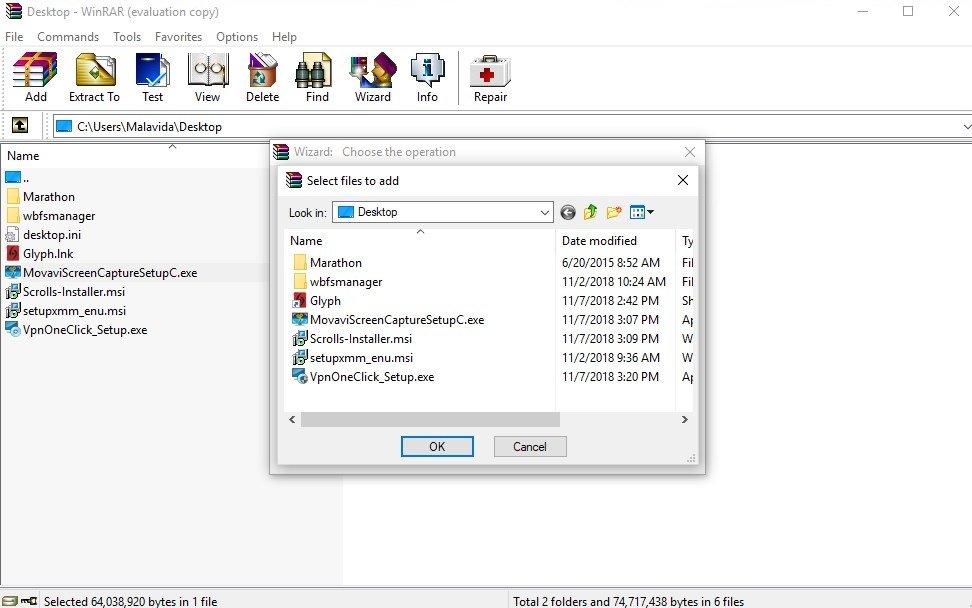Close the Select files to add dialog
Image resolution: width=972 pixels, height=608 pixels.
[683, 180]
